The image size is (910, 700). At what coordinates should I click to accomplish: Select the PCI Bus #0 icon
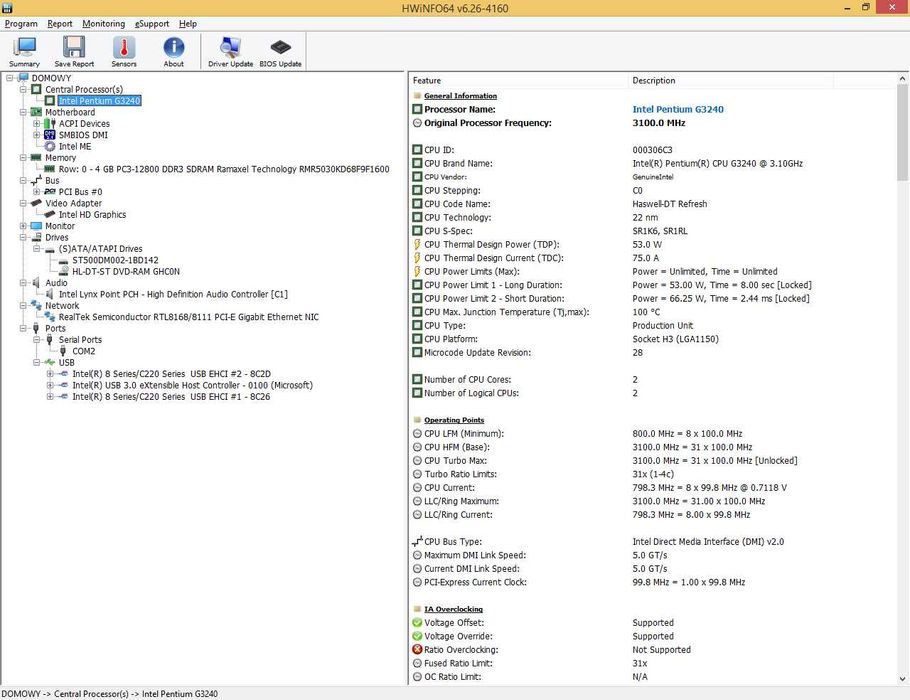tap(50, 192)
